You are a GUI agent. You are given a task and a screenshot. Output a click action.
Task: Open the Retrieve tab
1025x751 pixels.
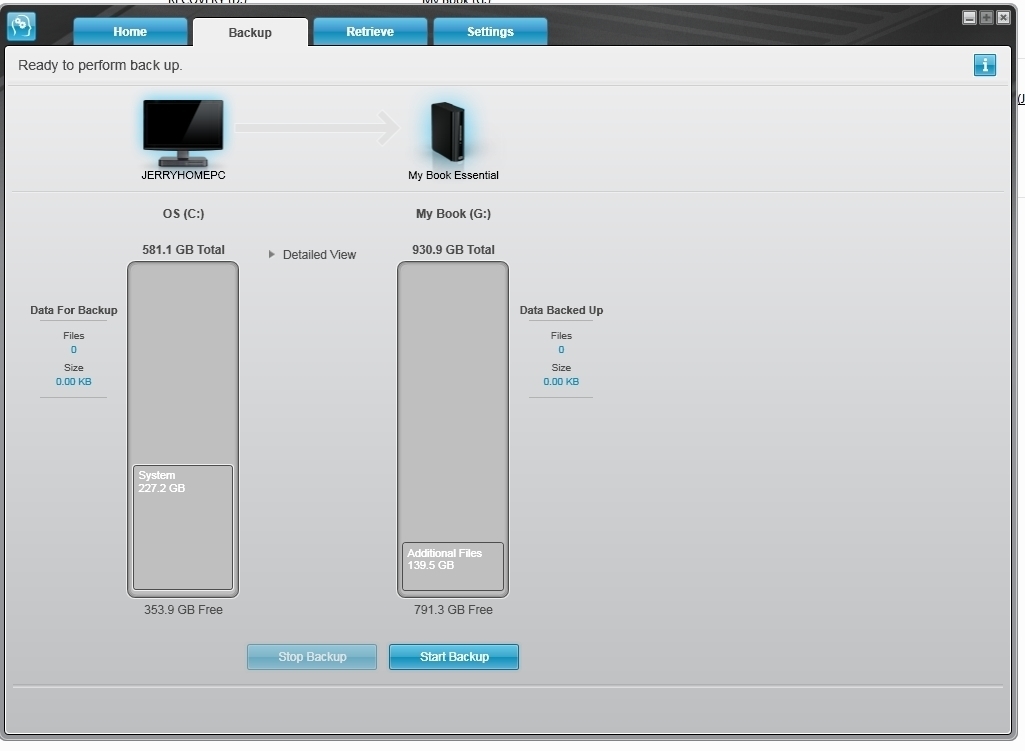370,32
